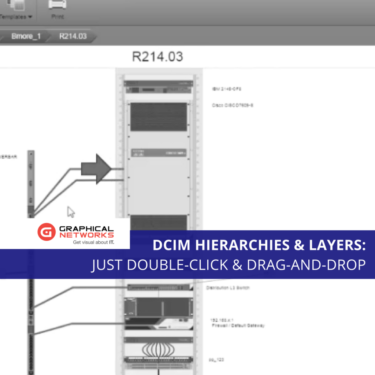Click the Print printer icon

[57, 5]
